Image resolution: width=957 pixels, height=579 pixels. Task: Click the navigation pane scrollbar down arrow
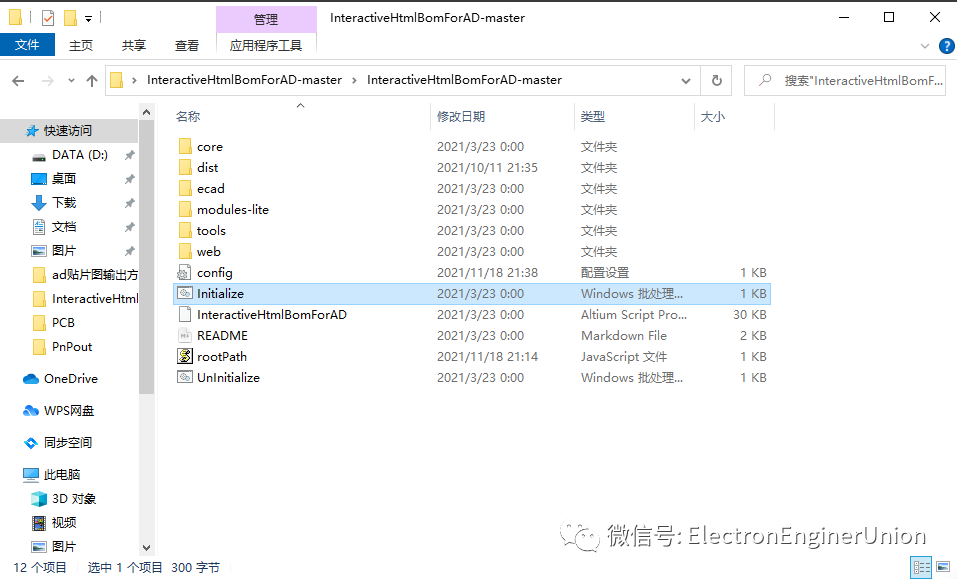coord(146,547)
